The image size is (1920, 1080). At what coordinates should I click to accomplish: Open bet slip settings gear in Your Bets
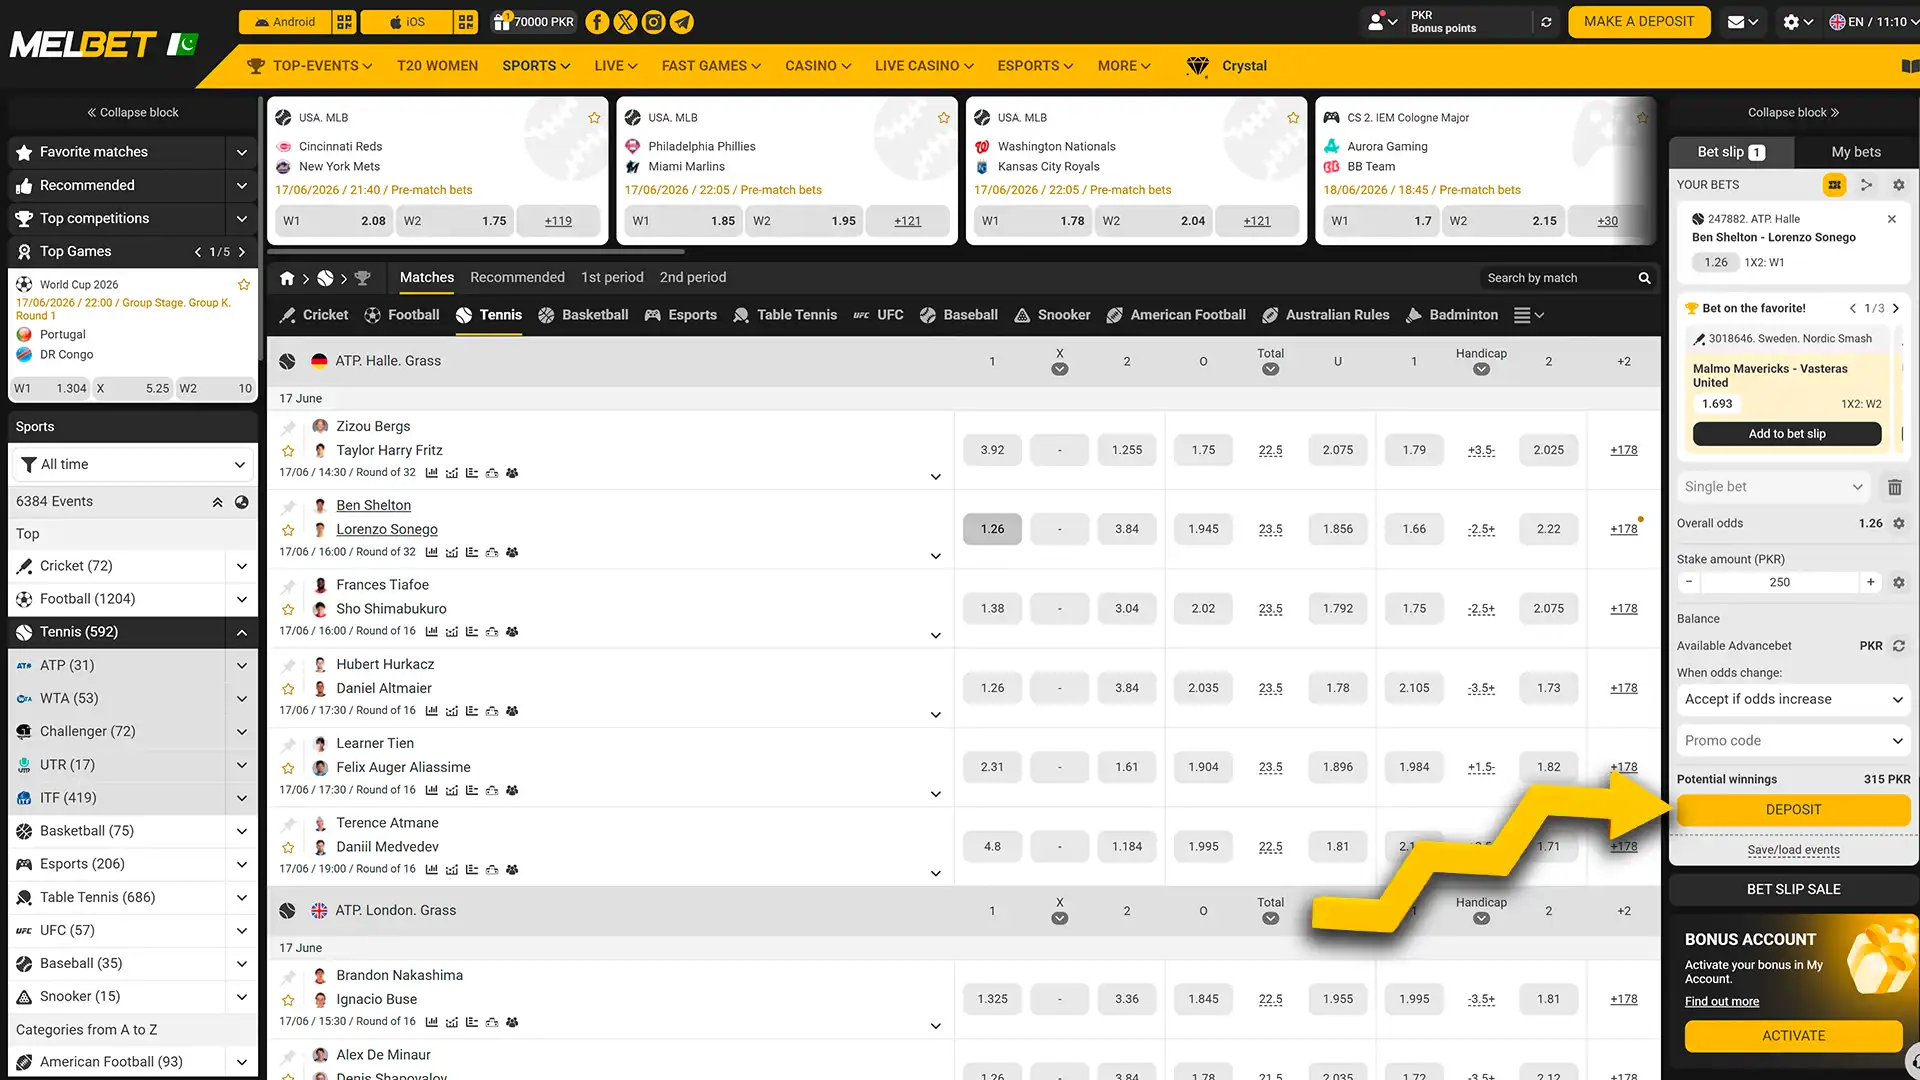(x=1899, y=185)
